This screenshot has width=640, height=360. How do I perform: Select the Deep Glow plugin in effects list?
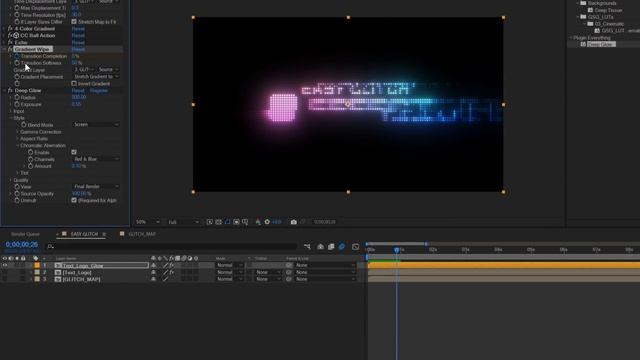(601, 44)
